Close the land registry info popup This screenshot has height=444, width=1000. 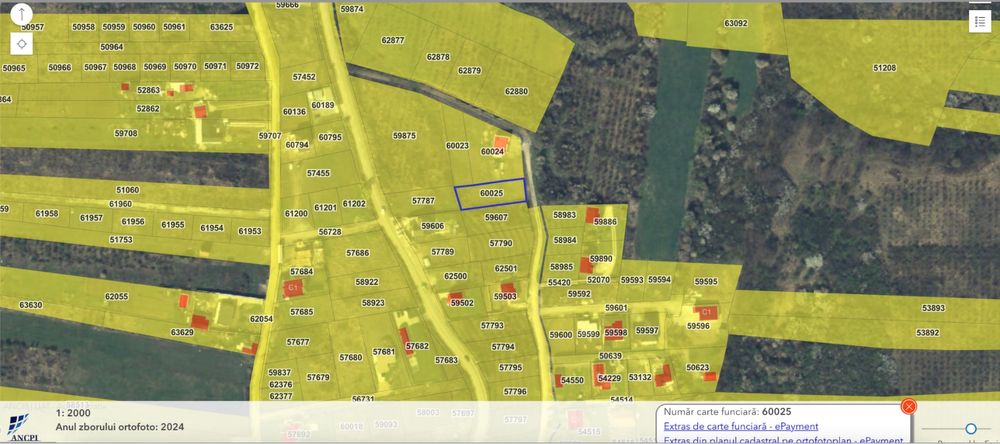[x=909, y=406]
